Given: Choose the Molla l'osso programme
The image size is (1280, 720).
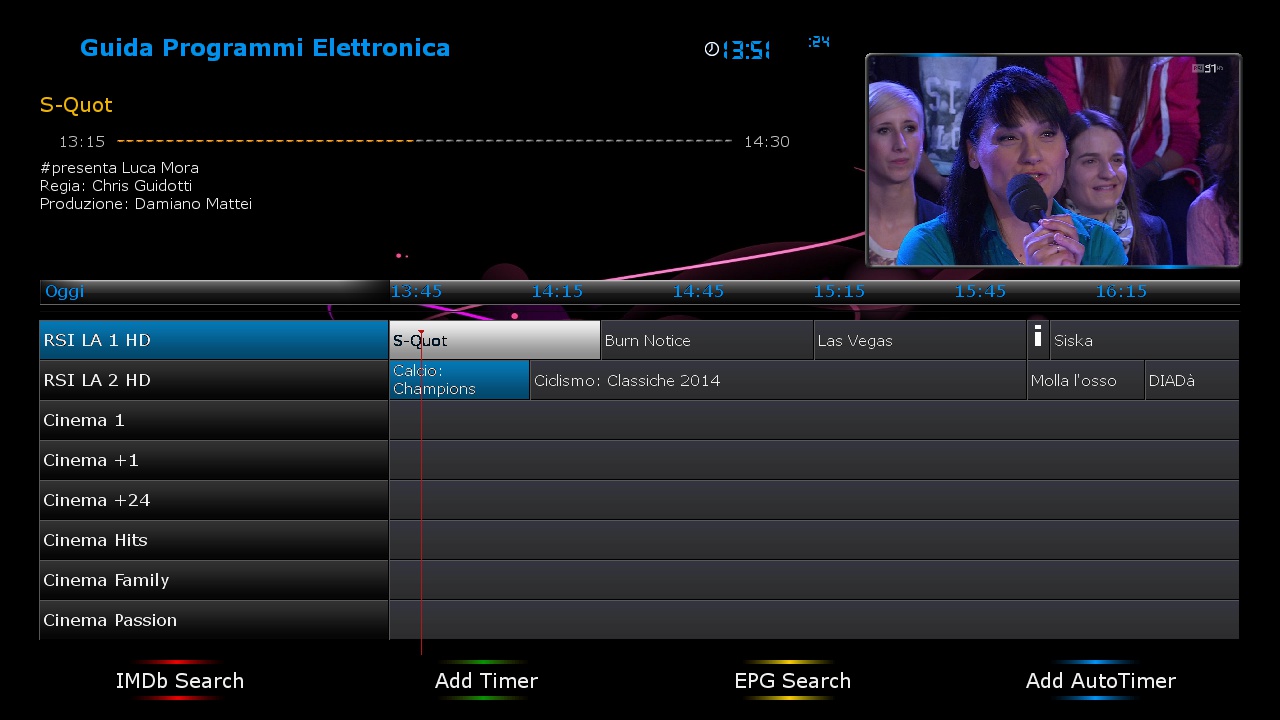Looking at the screenshot, I should (1086, 380).
